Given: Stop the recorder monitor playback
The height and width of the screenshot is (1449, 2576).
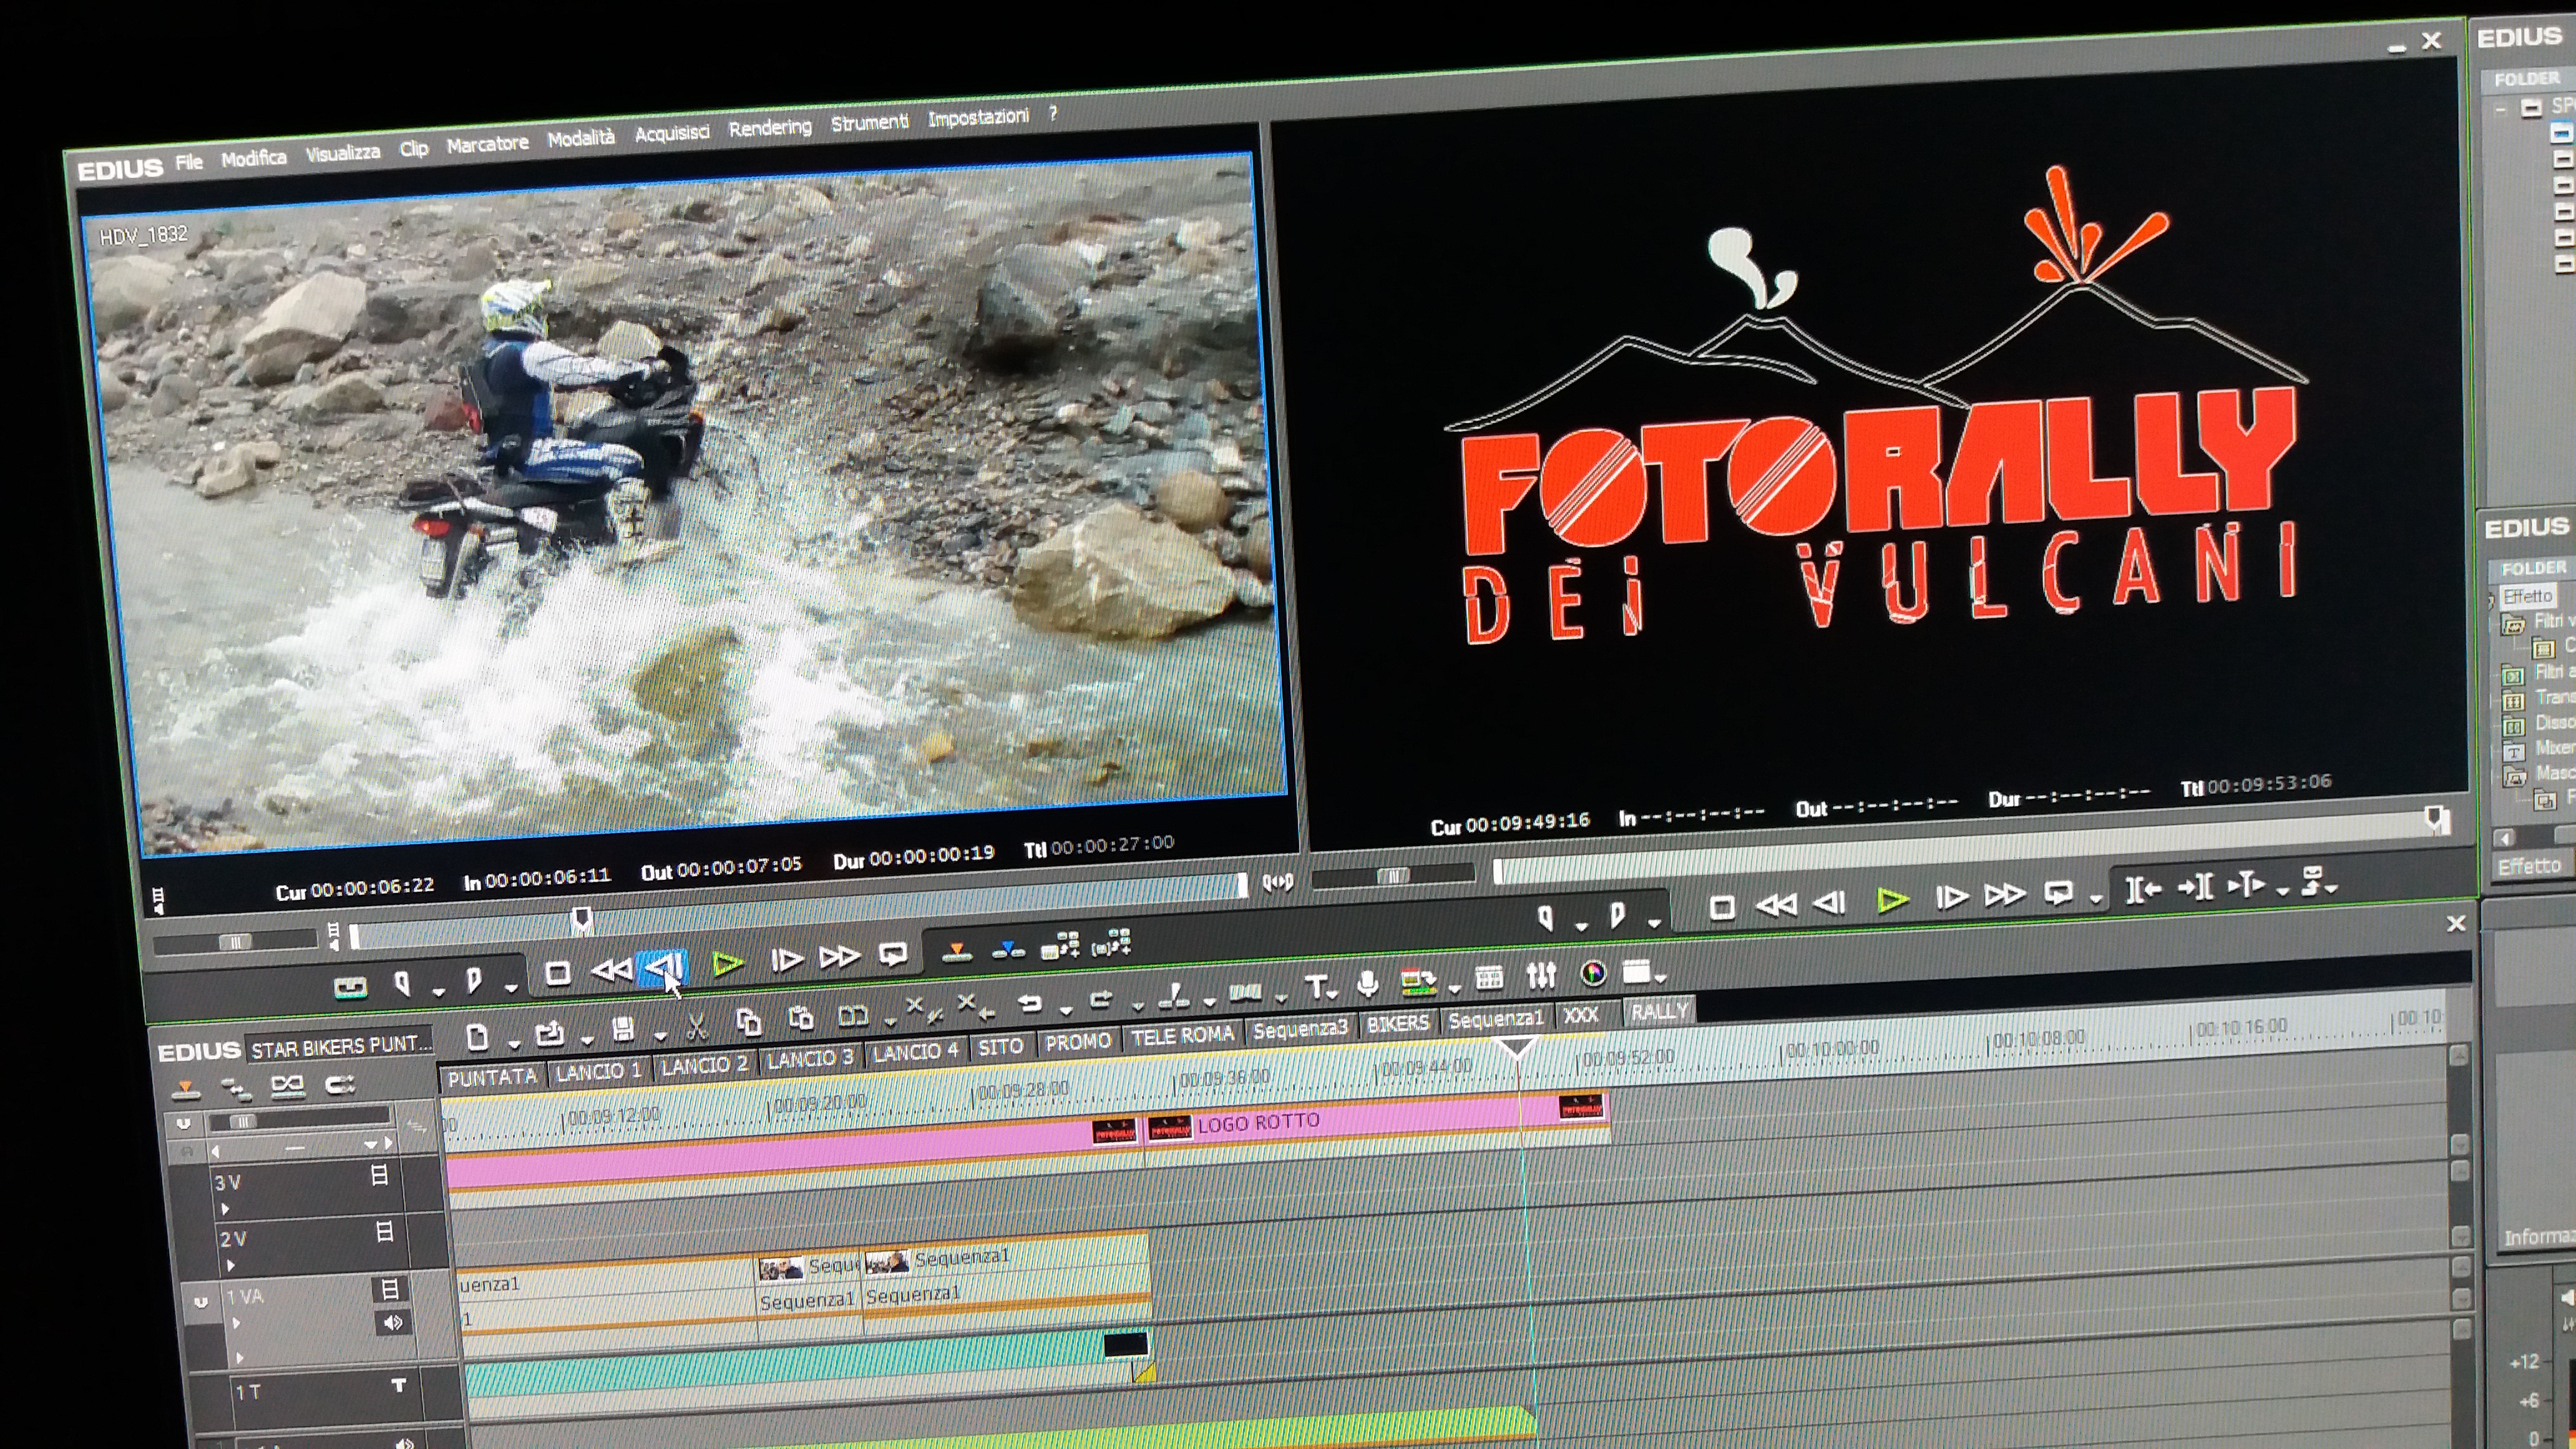Looking at the screenshot, I should [x=1722, y=908].
